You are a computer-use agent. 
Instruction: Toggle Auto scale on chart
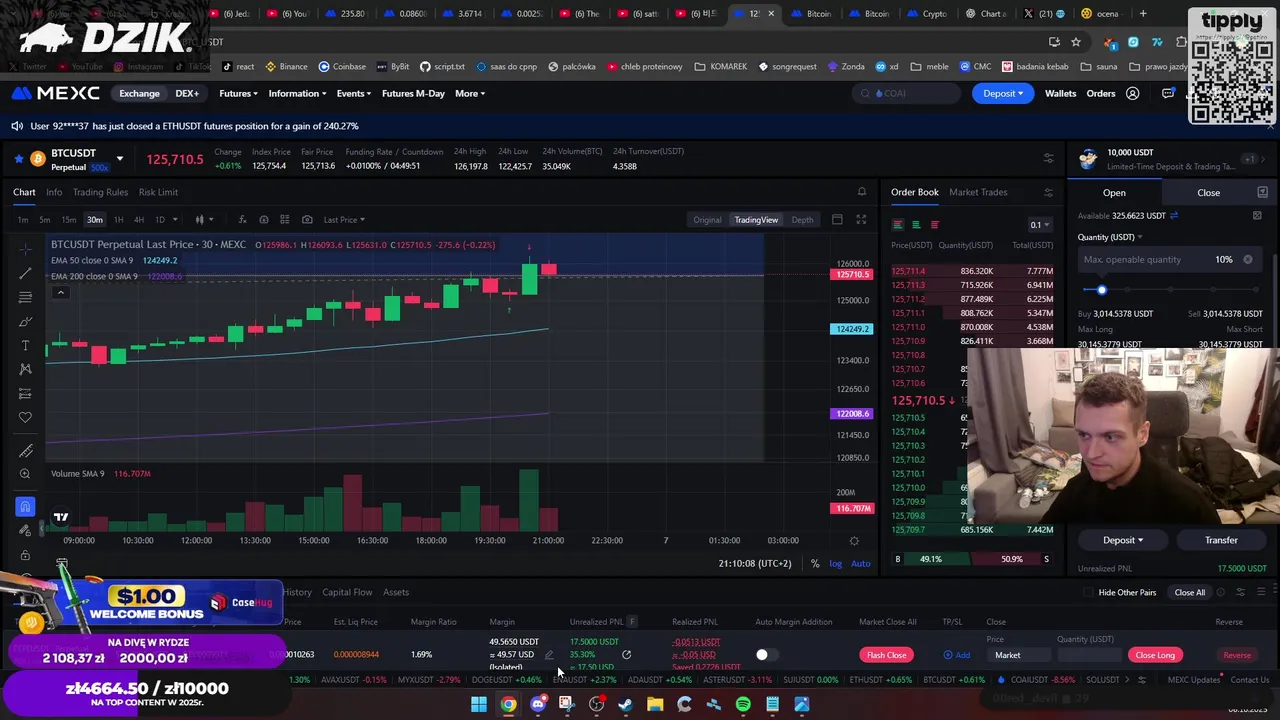coord(860,564)
